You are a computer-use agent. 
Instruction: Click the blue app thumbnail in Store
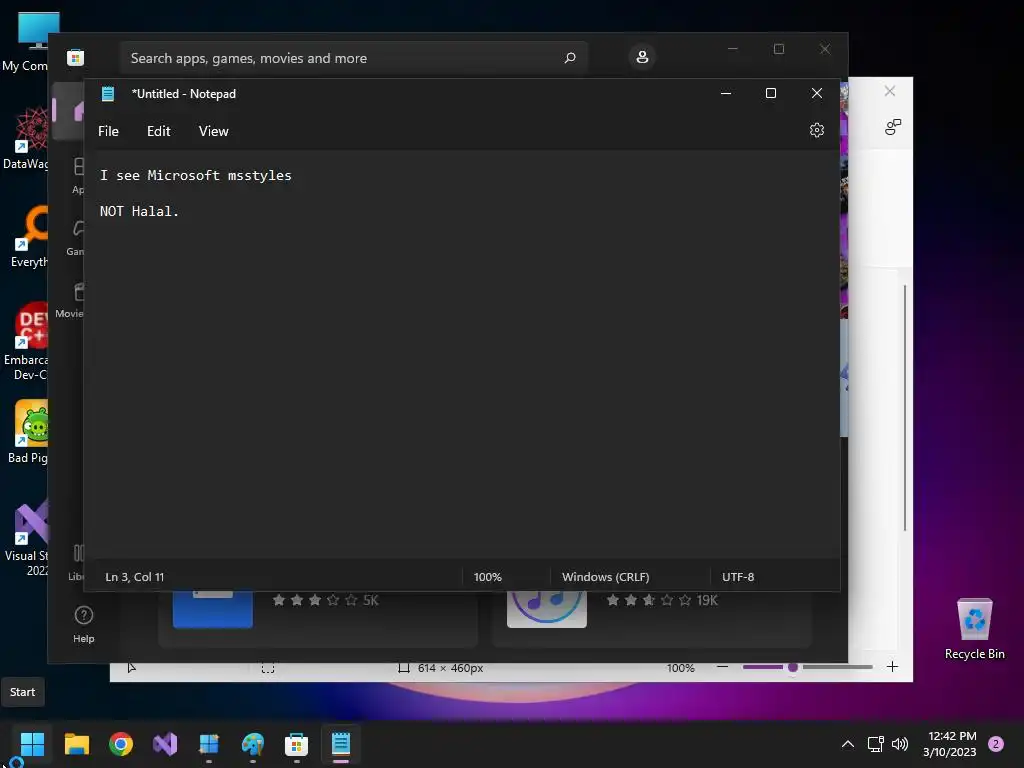pos(212,609)
